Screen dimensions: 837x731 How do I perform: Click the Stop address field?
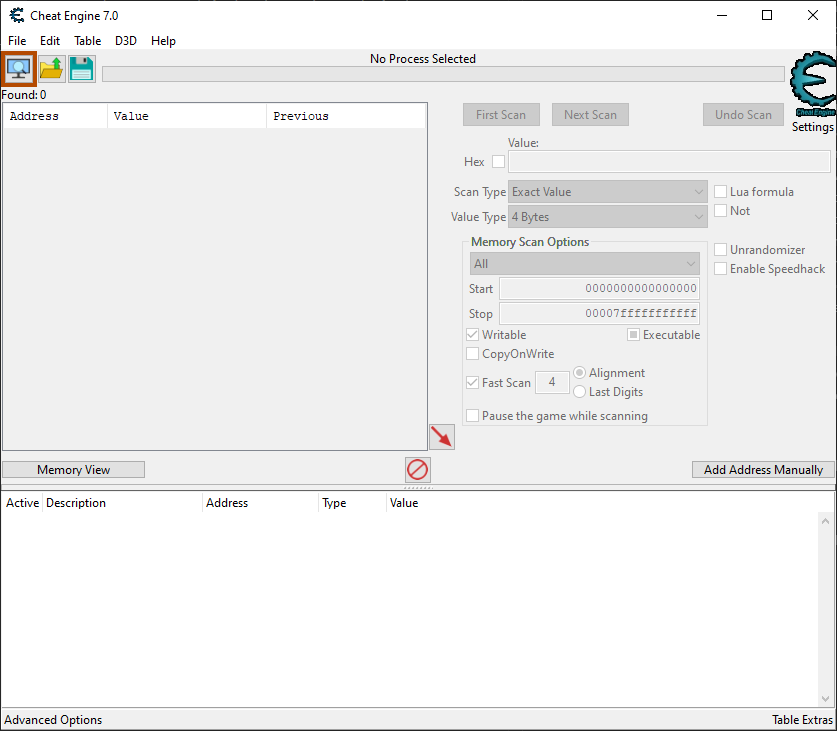(599, 313)
